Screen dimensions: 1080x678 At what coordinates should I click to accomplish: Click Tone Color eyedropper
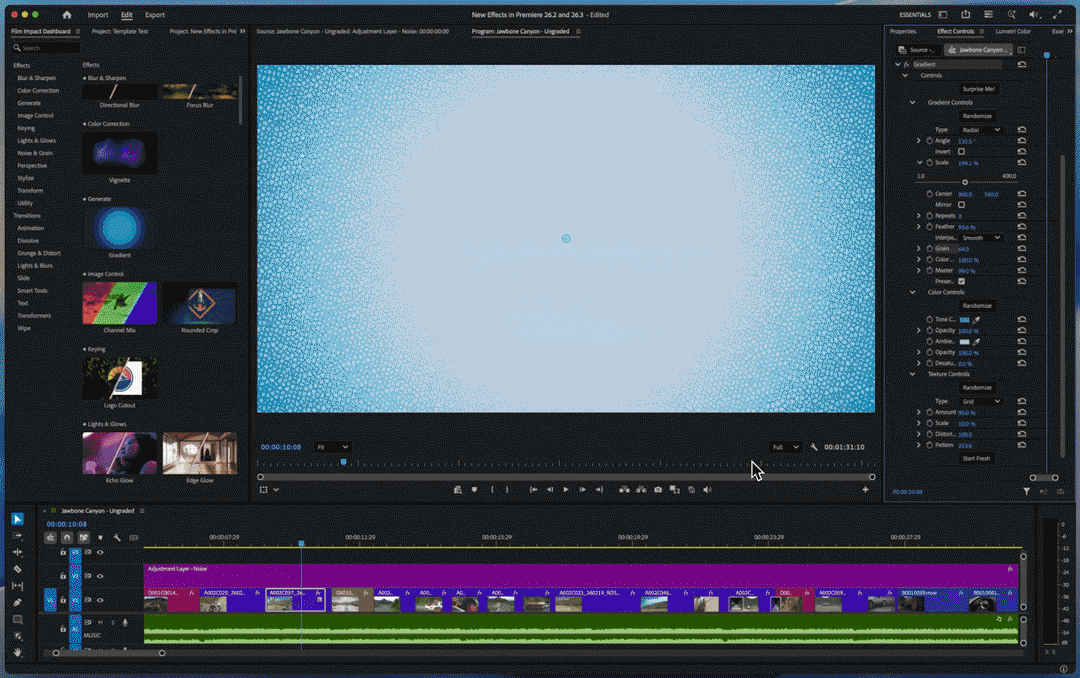[976, 320]
